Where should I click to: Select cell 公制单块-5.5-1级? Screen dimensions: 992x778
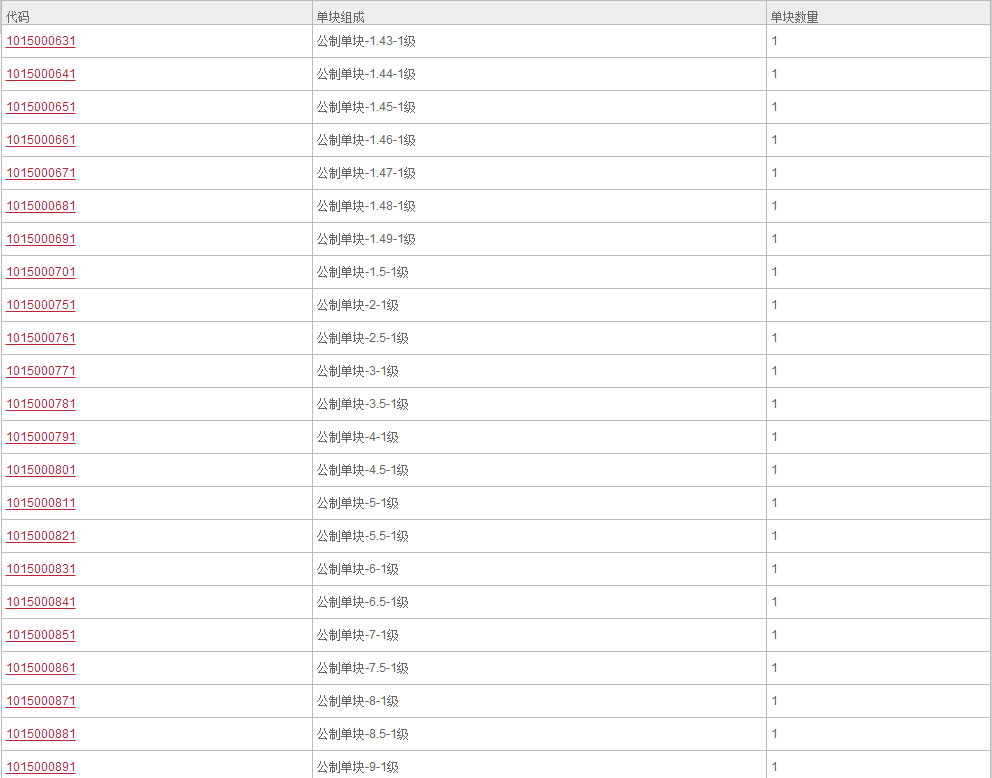362,536
